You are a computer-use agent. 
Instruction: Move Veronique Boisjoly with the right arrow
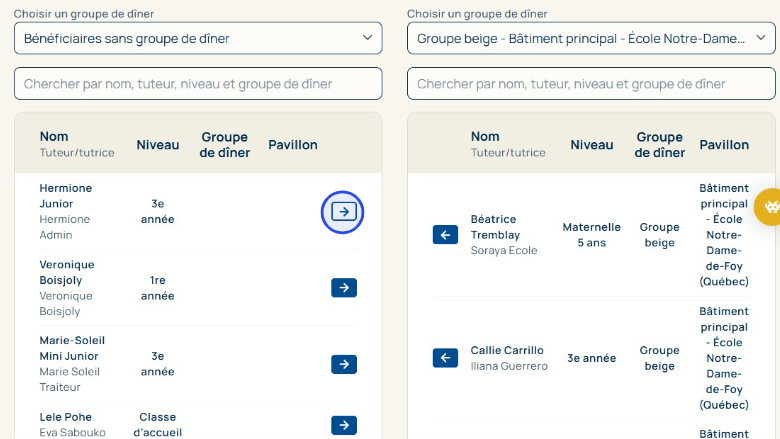point(343,288)
